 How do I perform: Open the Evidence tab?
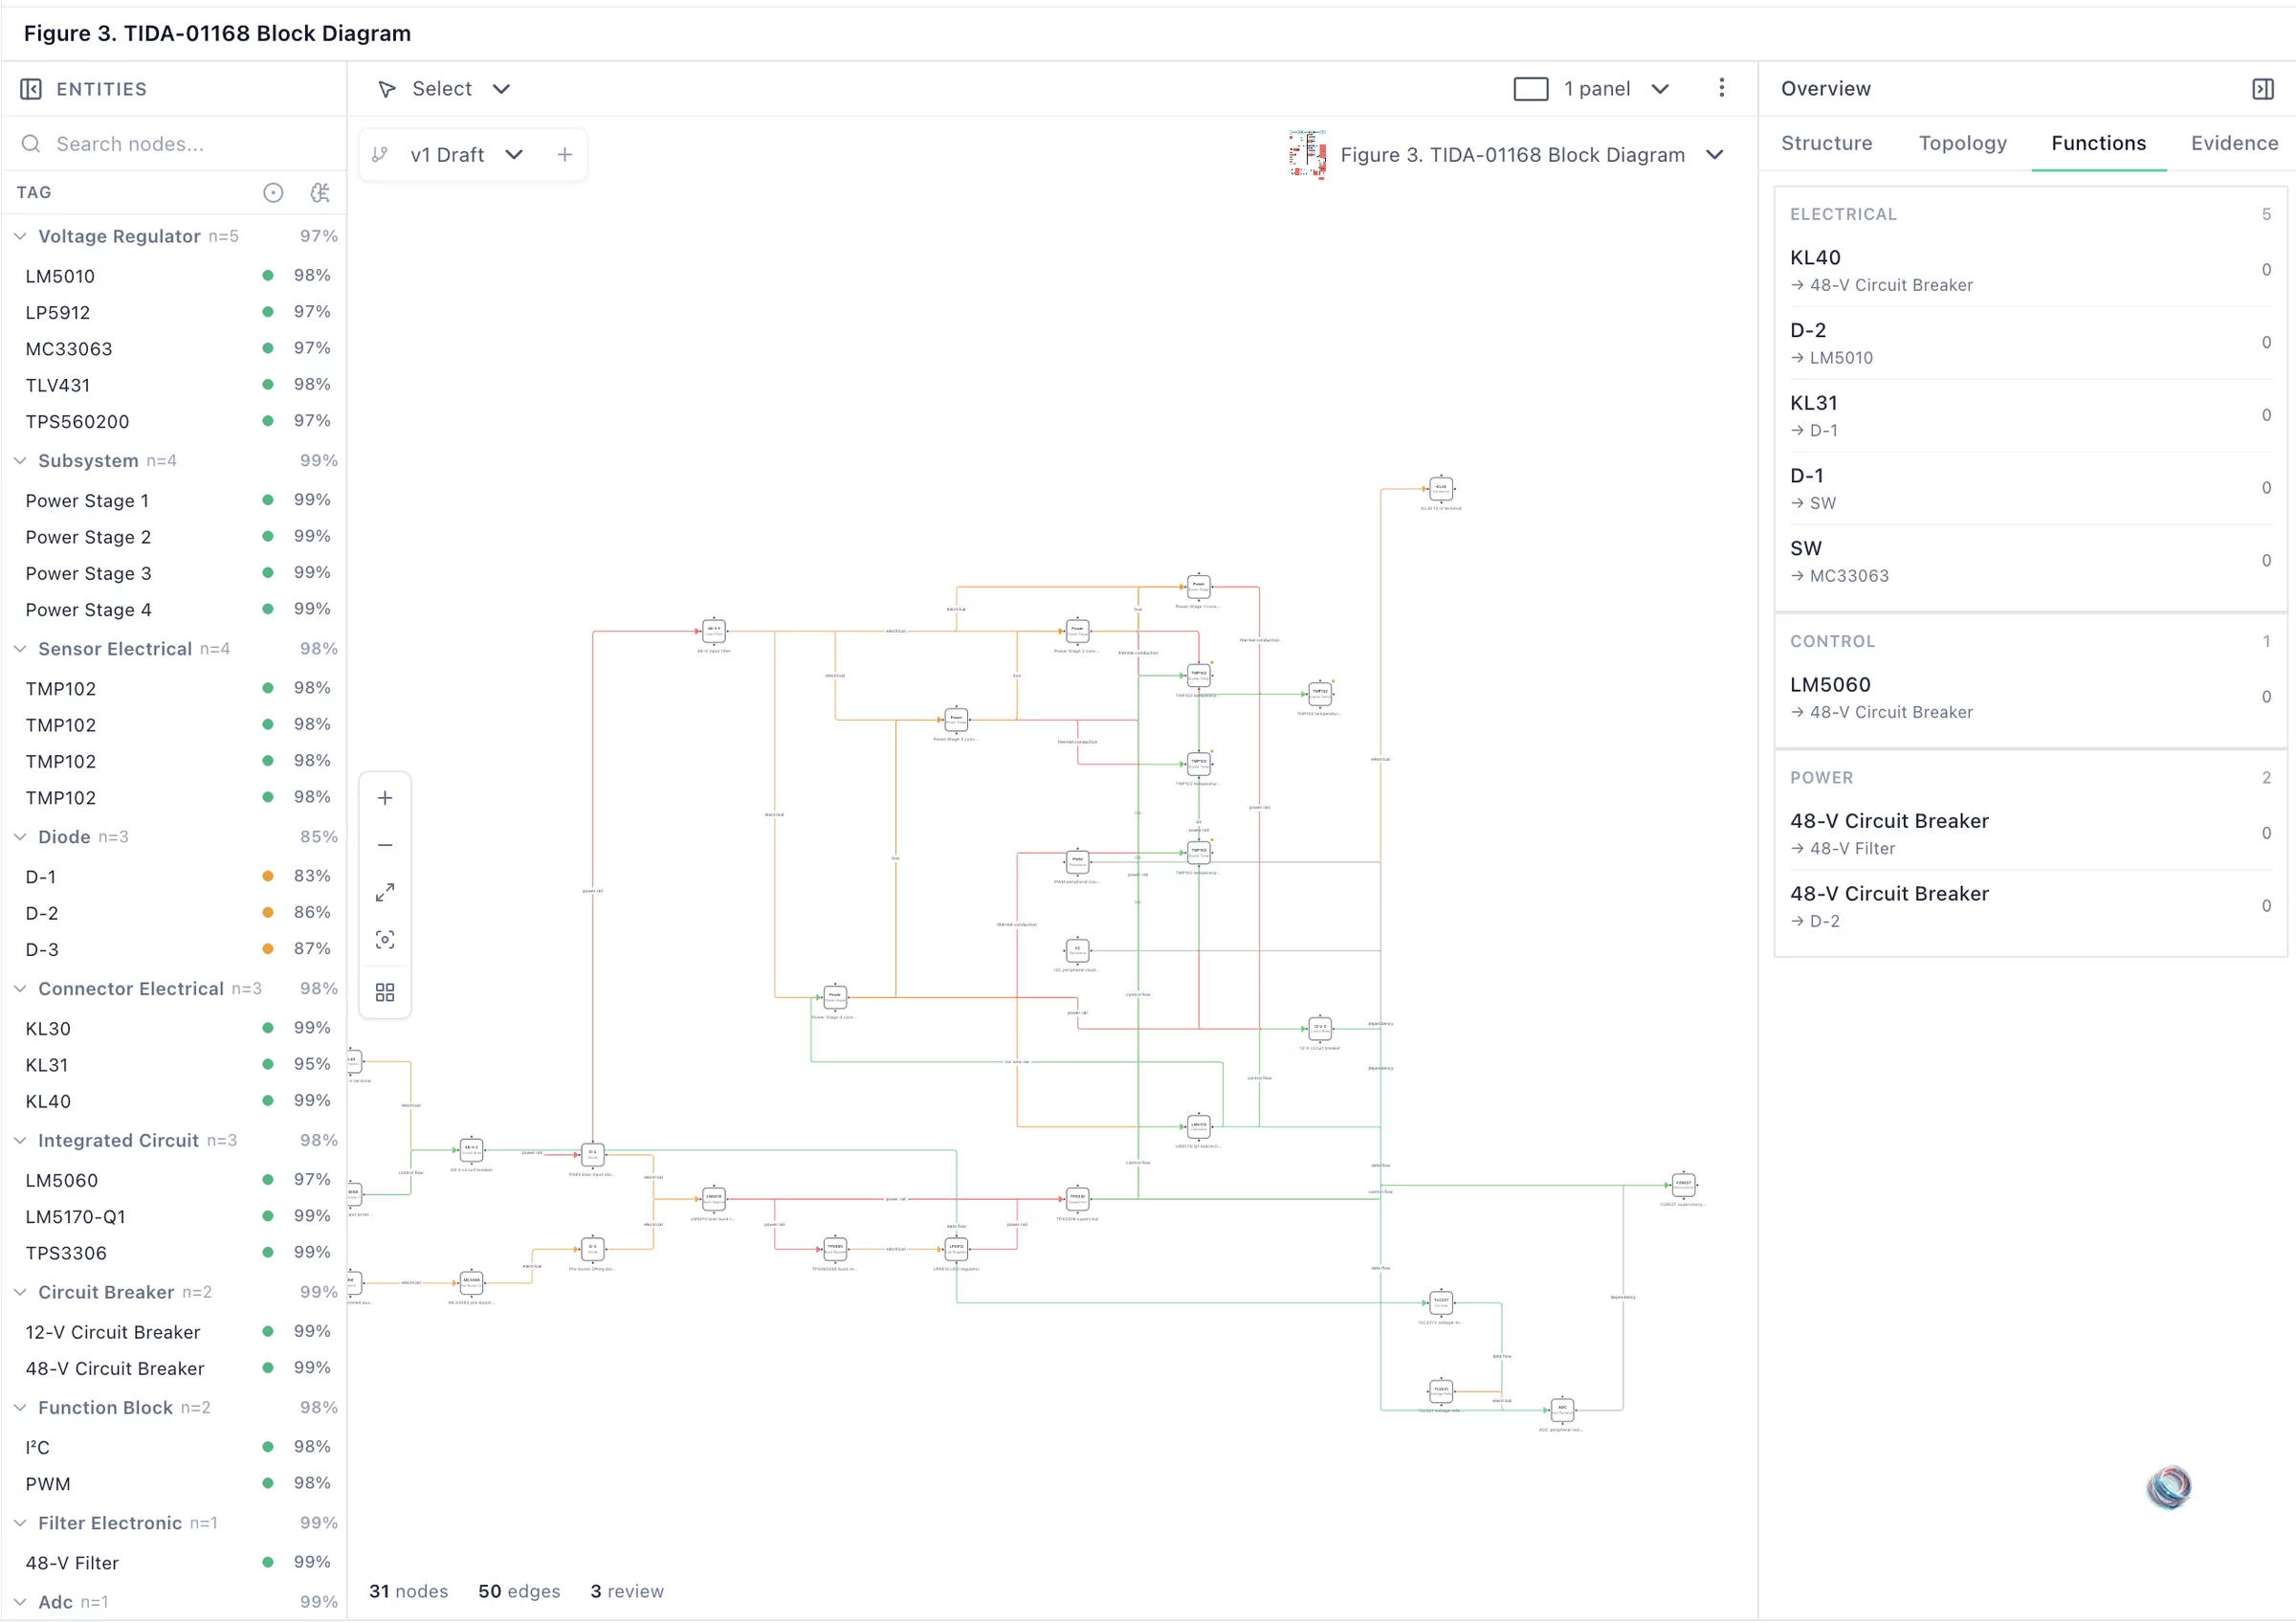[x=2234, y=143]
